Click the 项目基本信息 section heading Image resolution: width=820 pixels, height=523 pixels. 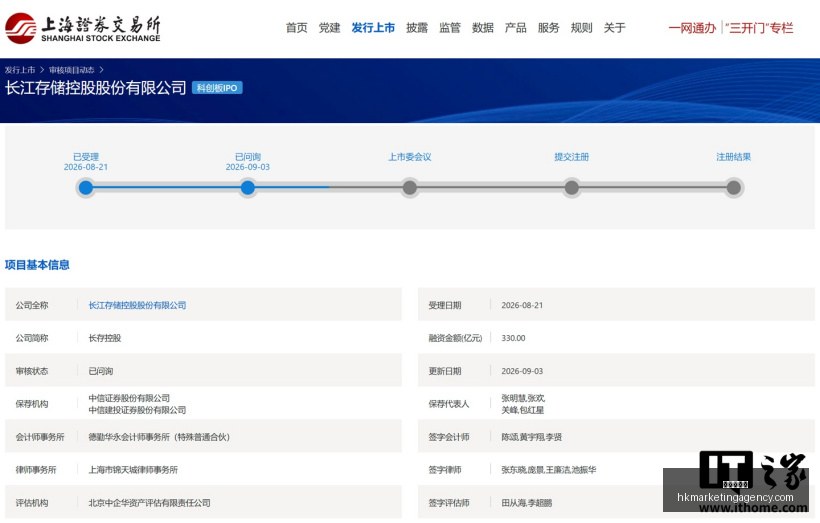point(37,265)
